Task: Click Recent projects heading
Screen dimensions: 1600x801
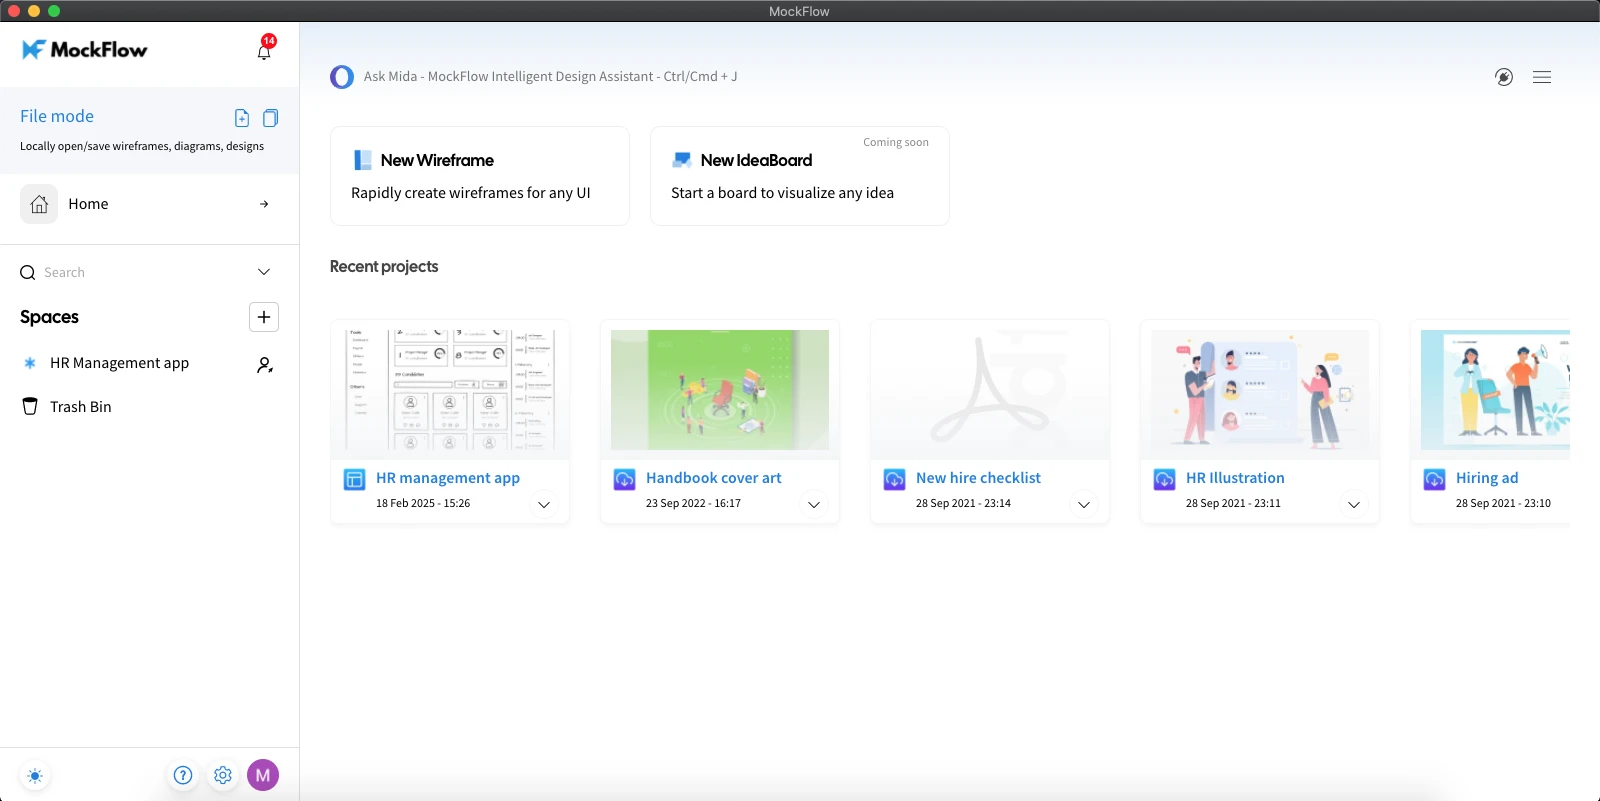Action: (384, 266)
